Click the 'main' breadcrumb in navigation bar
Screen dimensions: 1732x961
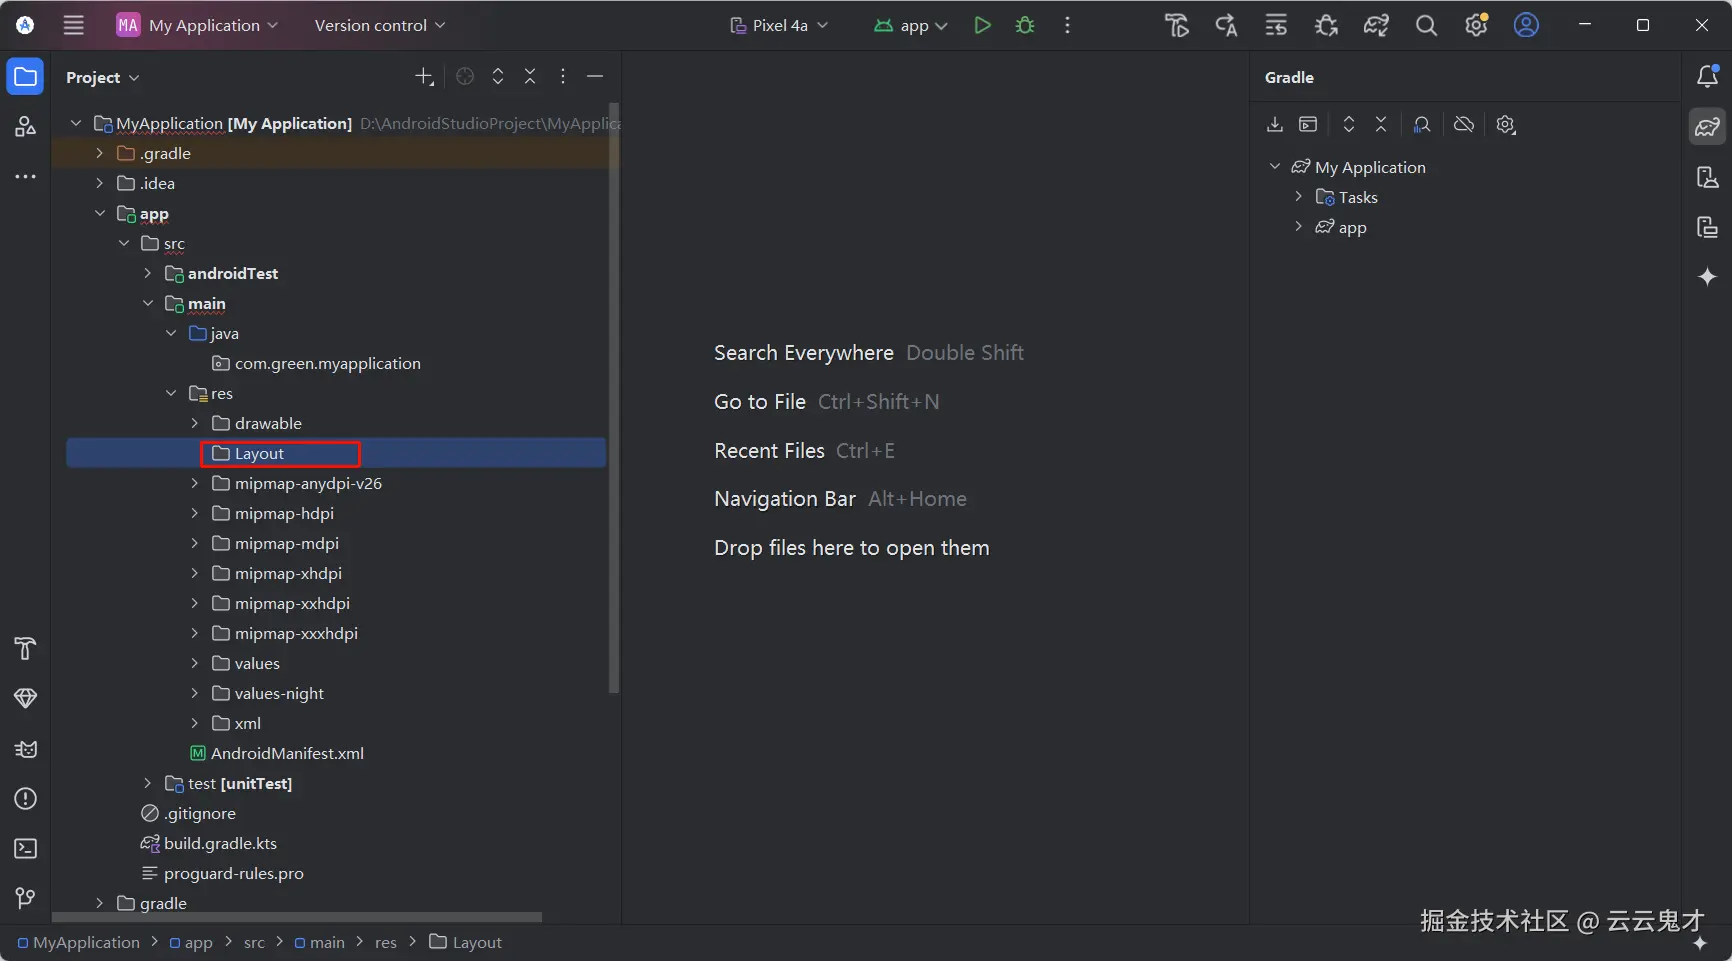tap(320, 942)
